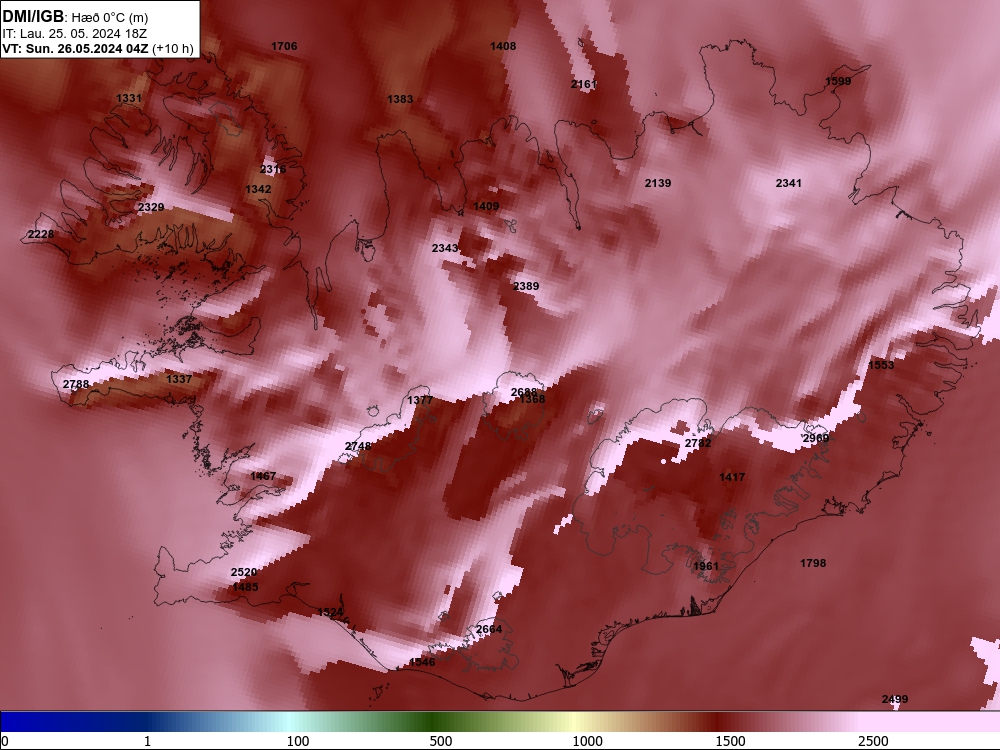Click the legend label 1
Image resolution: width=1000 pixels, height=750 pixels.
[147, 741]
